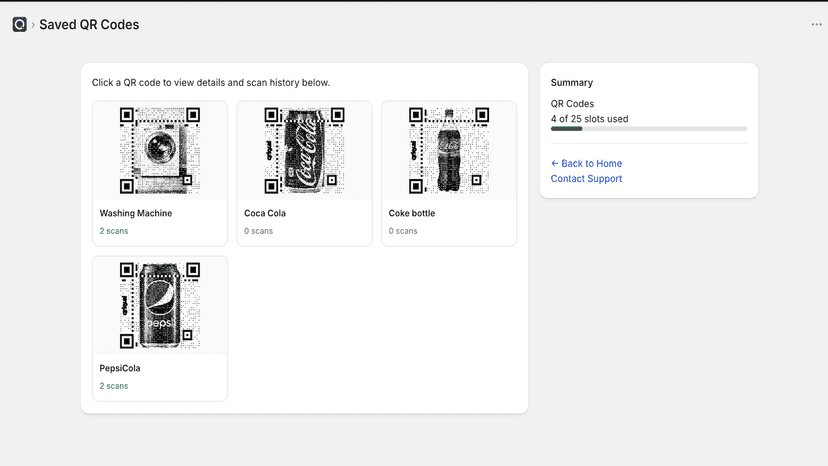Click the instruction text about scan history
The width and height of the screenshot is (828, 466).
point(211,82)
